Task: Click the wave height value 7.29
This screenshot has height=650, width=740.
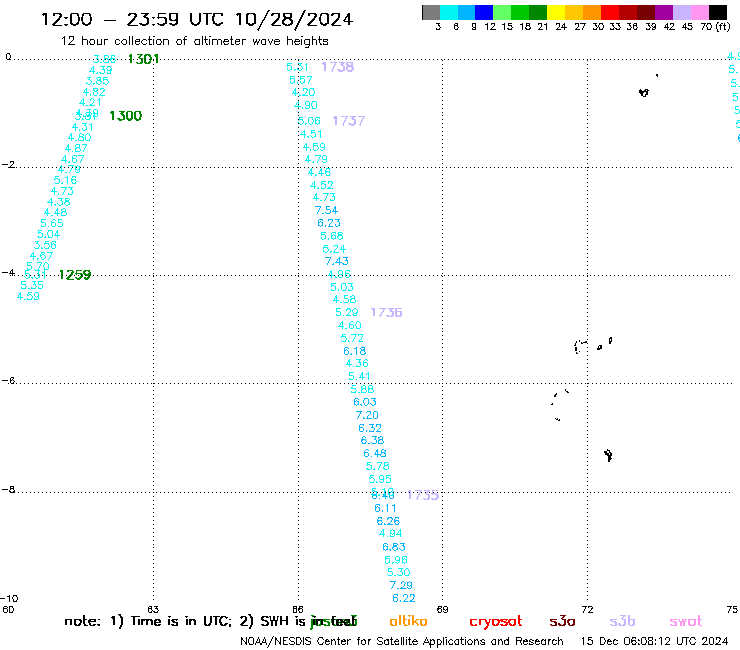Action: [401, 585]
